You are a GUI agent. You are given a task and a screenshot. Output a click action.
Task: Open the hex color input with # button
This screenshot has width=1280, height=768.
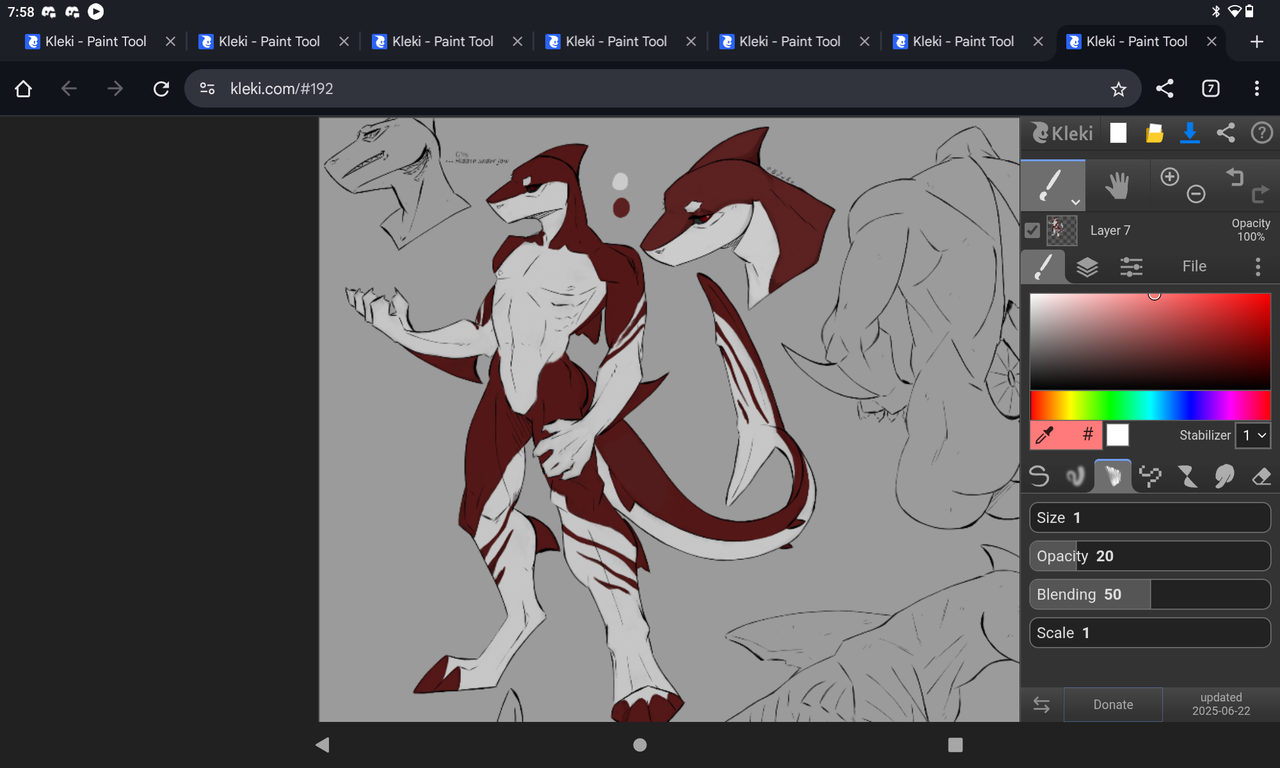point(1088,435)
